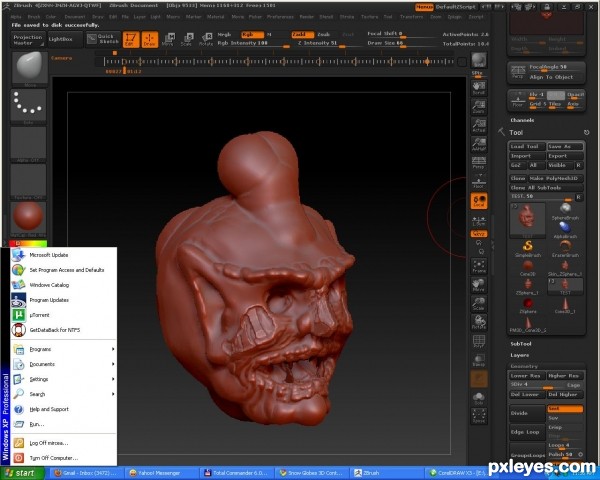
Task: Open the Brush menu in ZBrush menu bar
Action: point(34,17)
